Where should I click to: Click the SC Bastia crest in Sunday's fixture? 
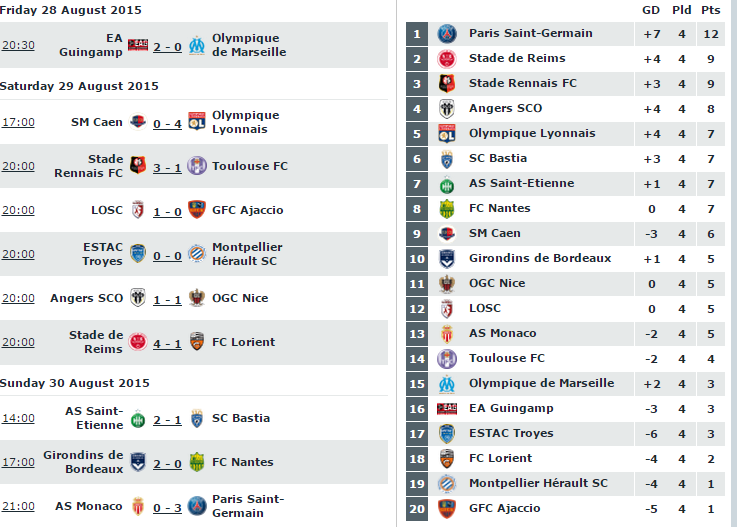[x=197, y=418]
